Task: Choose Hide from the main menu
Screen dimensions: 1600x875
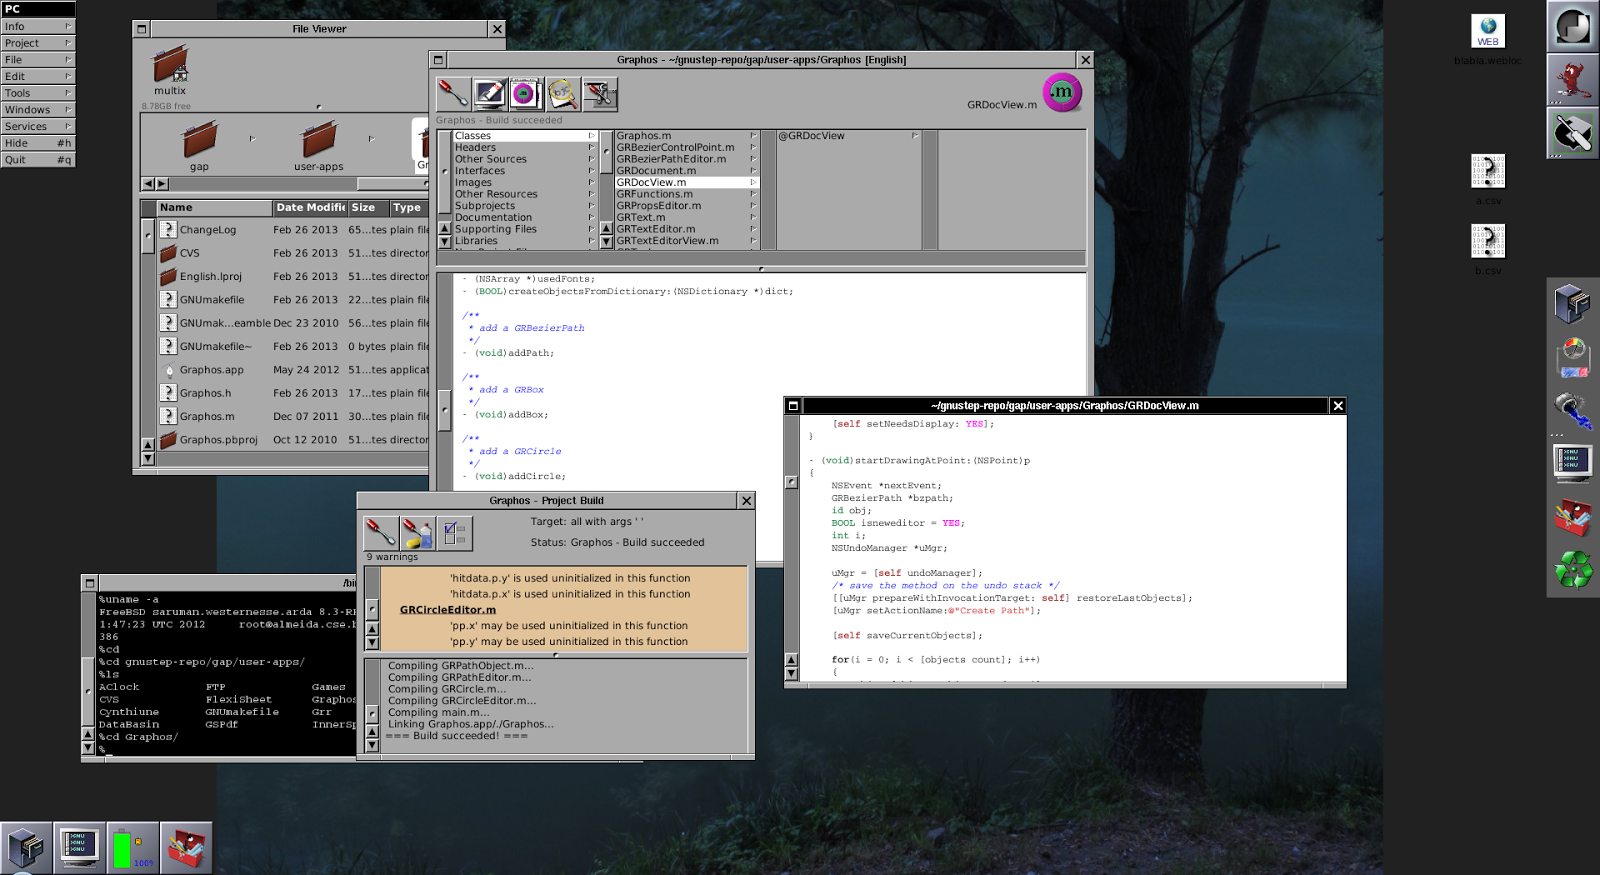Action: coord(38,143)
